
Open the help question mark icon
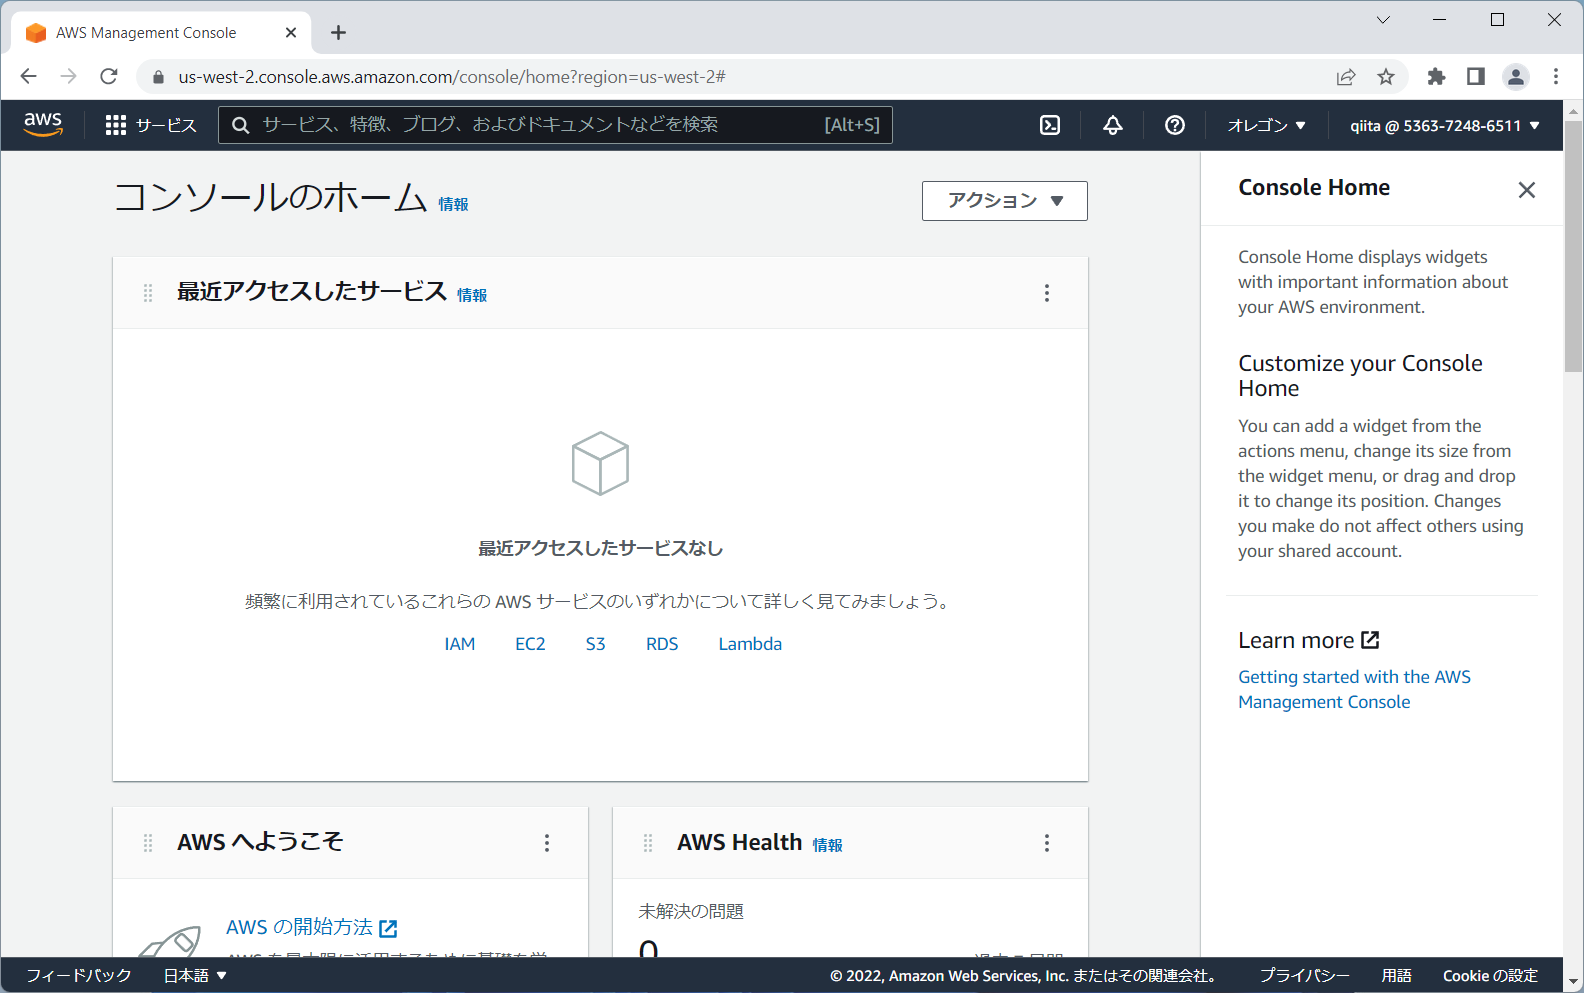coord(1175,125)
